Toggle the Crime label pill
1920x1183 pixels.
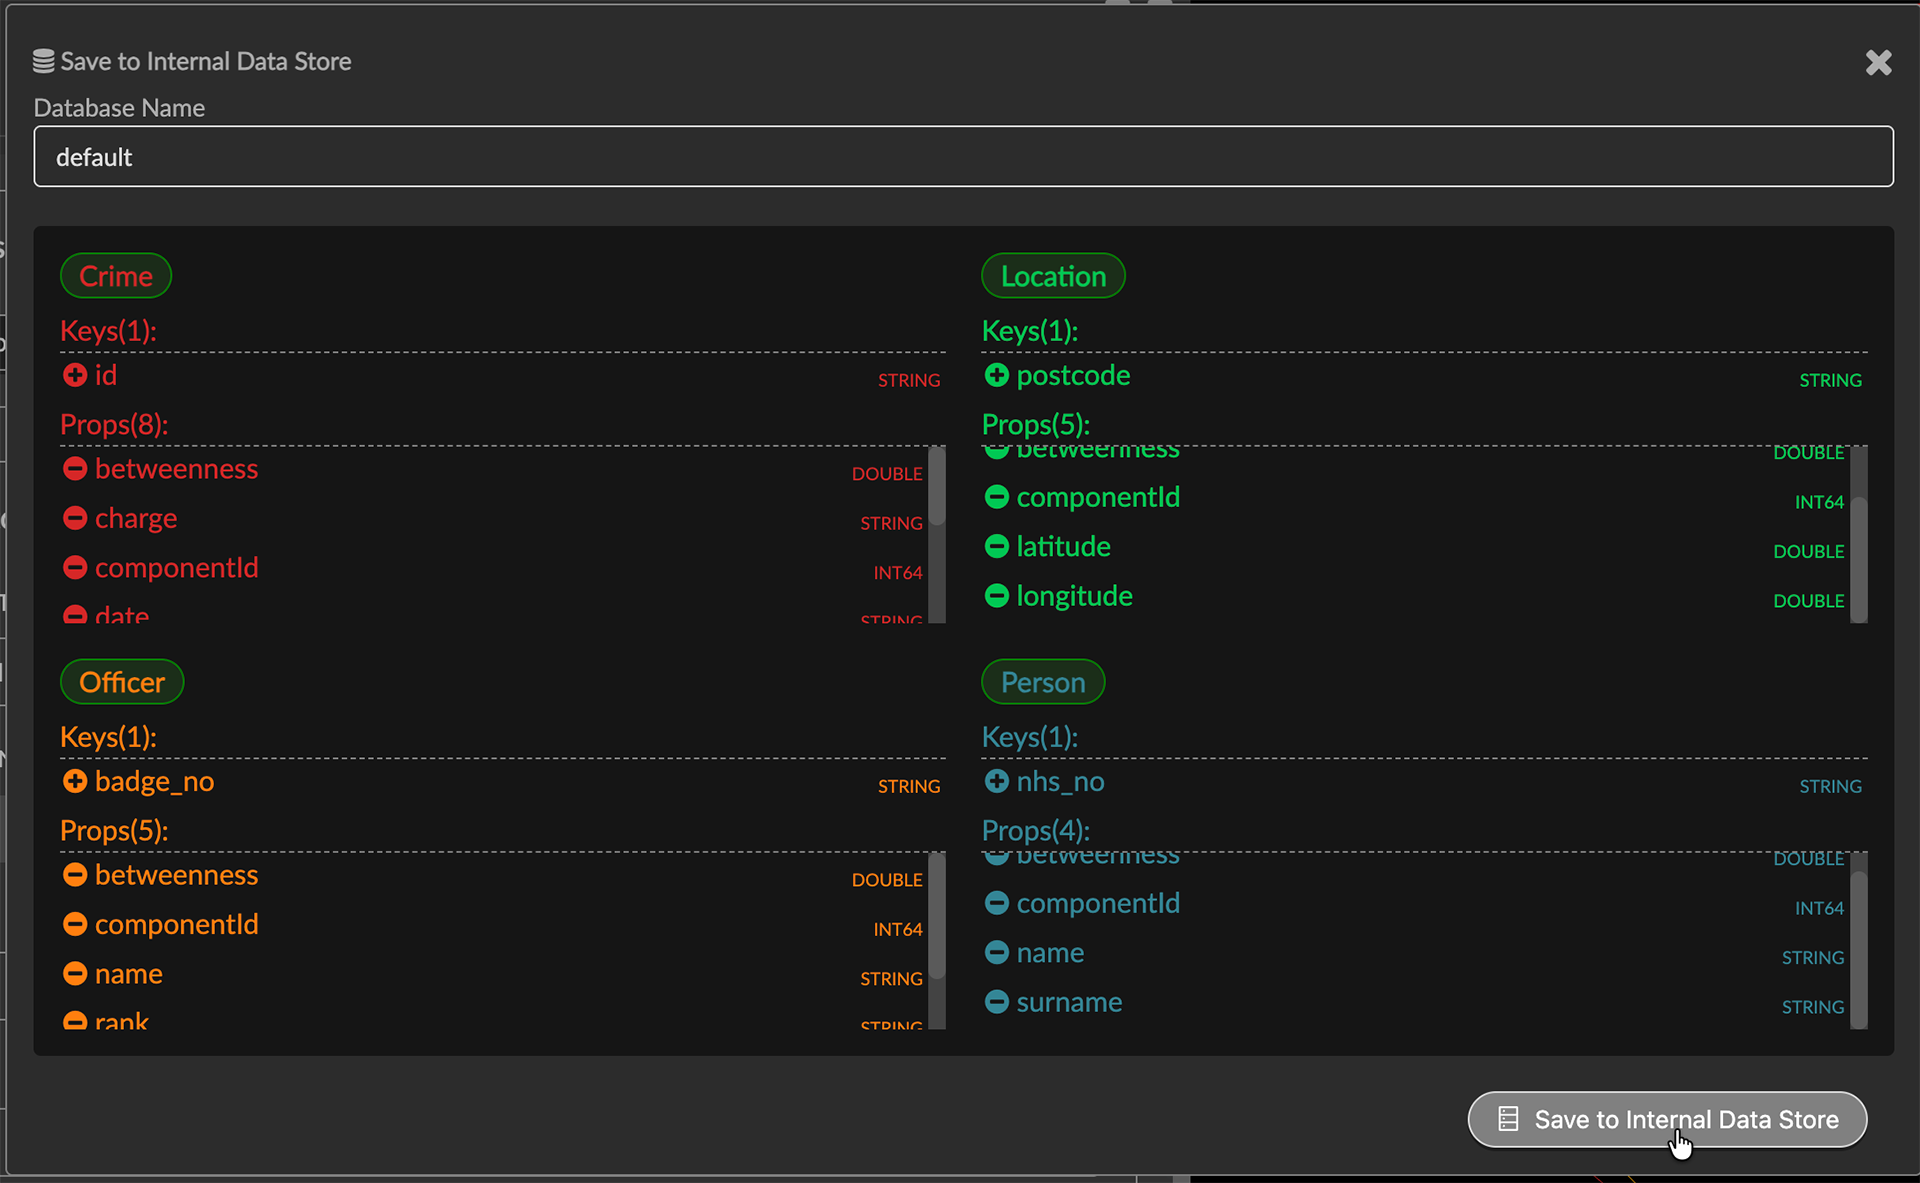click(116, 276)
